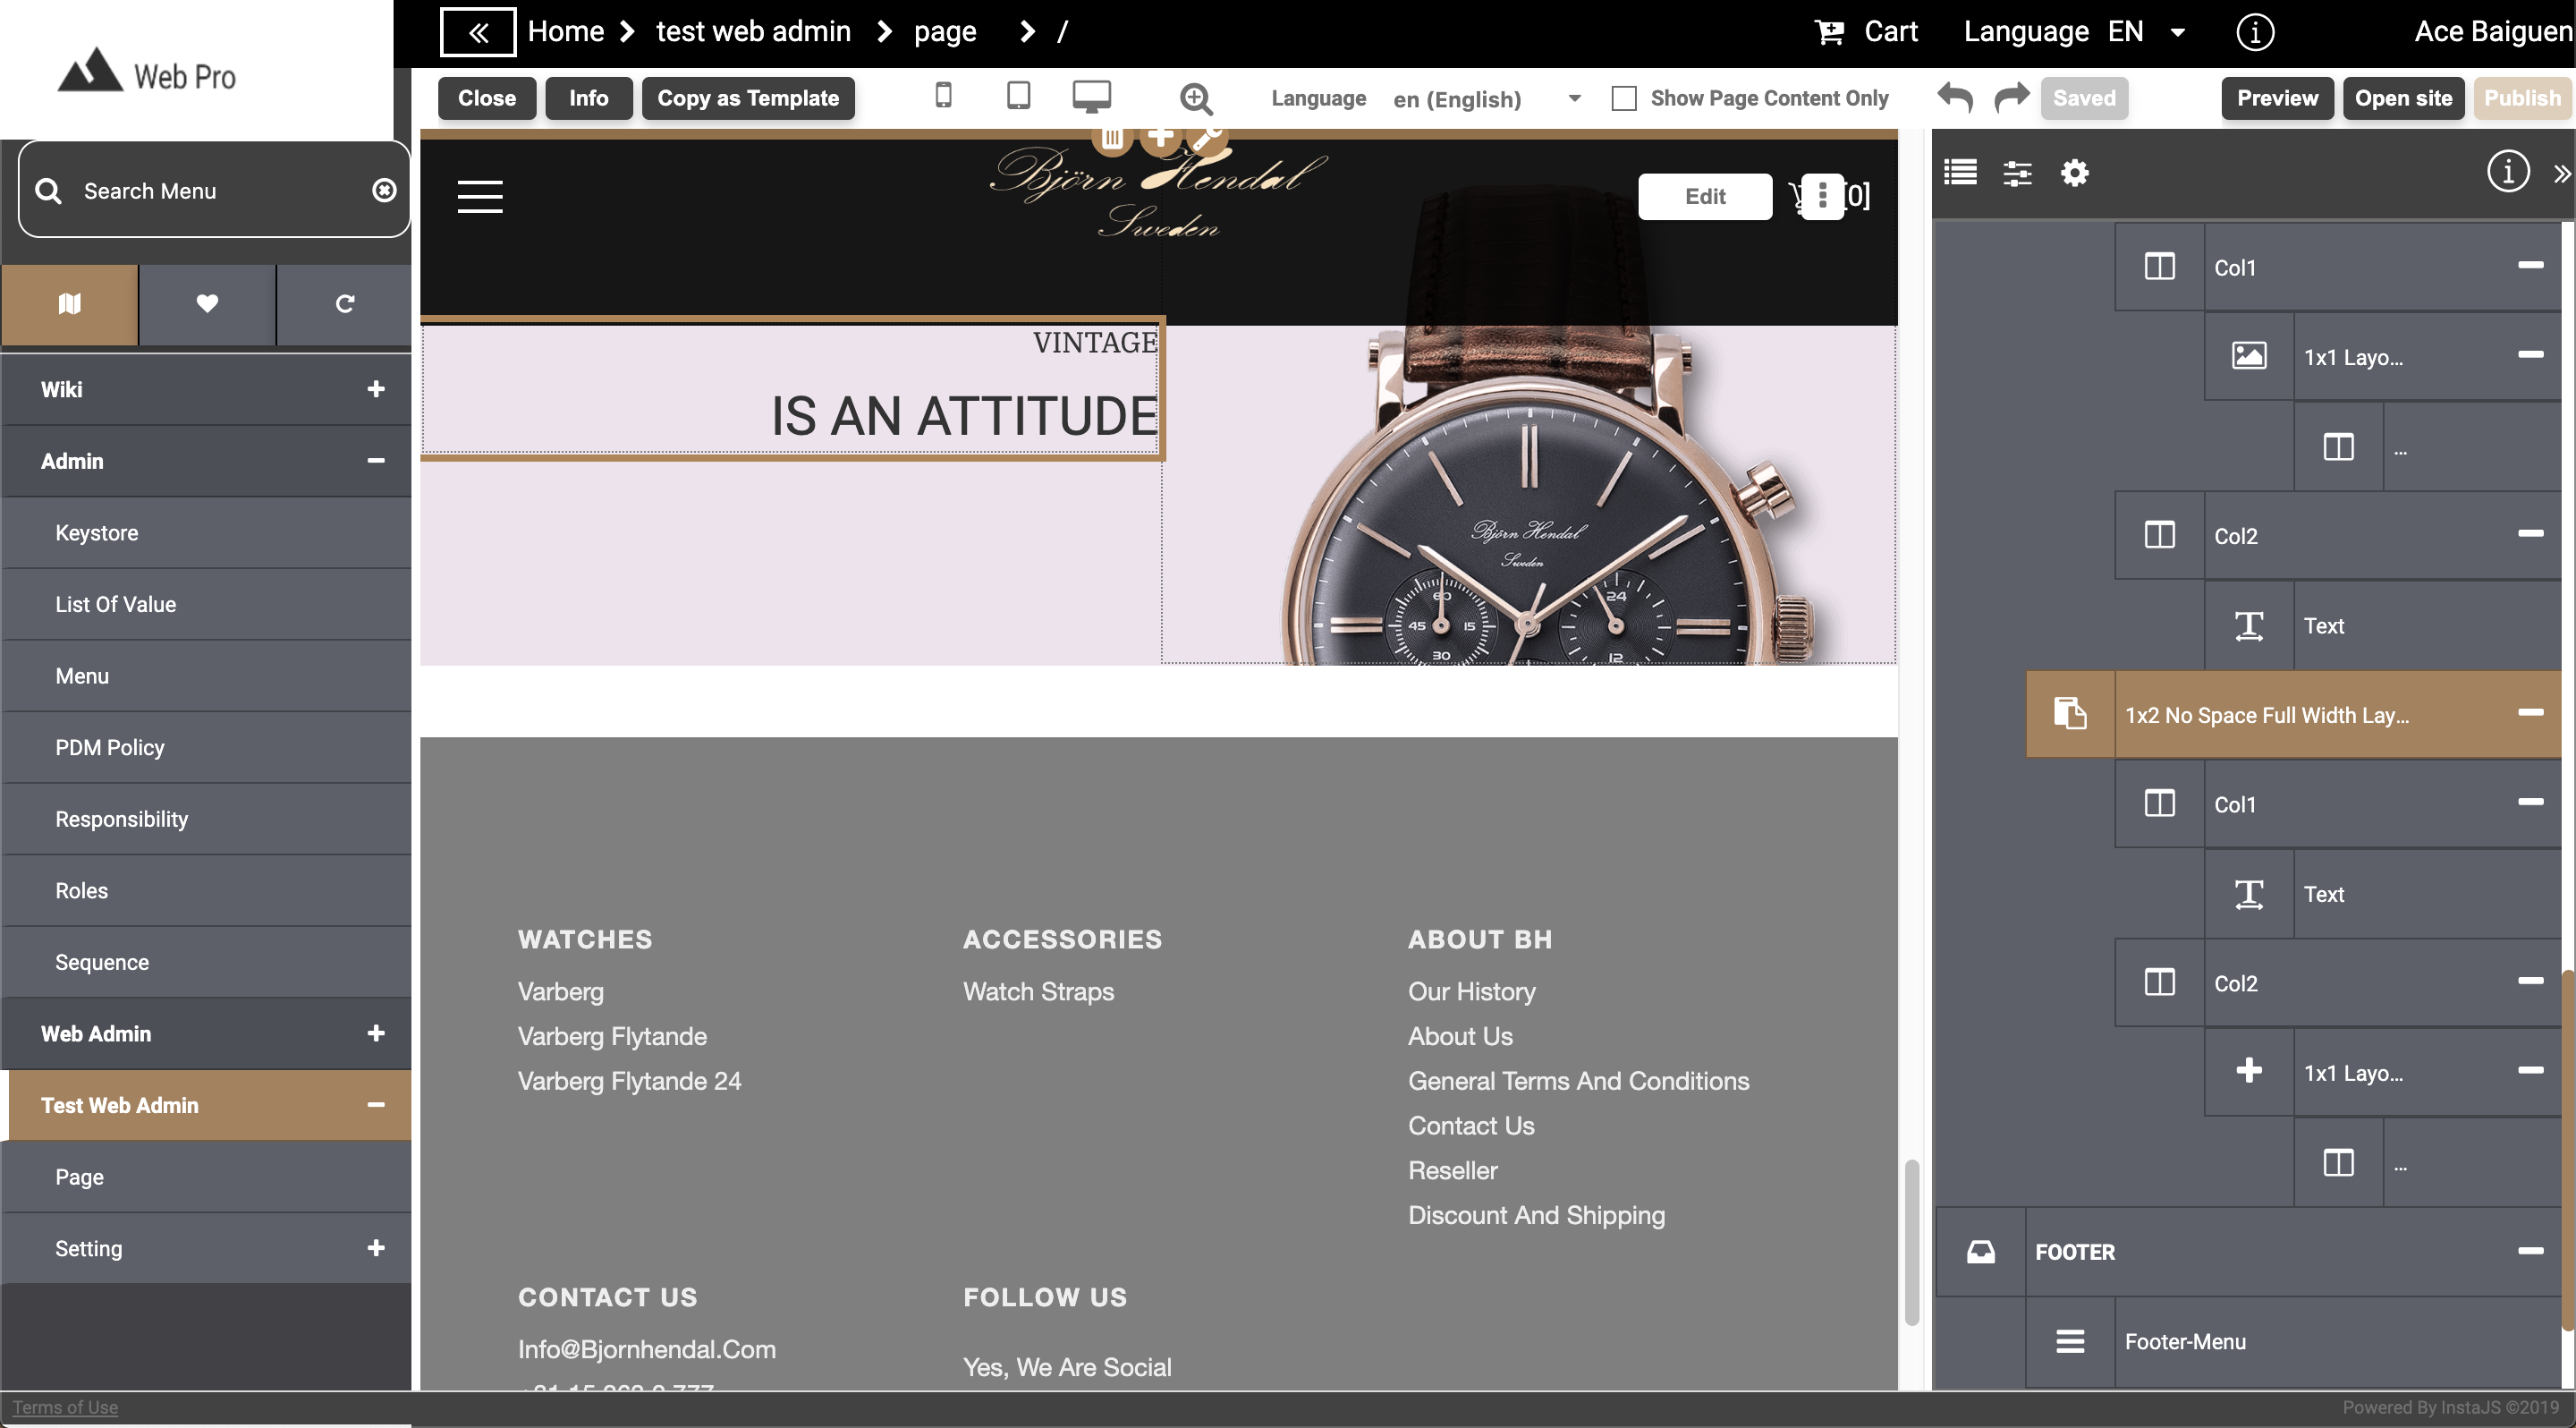2576x1428 pixels.
Task: Click the Preview button
Action: coord(2276,98)
